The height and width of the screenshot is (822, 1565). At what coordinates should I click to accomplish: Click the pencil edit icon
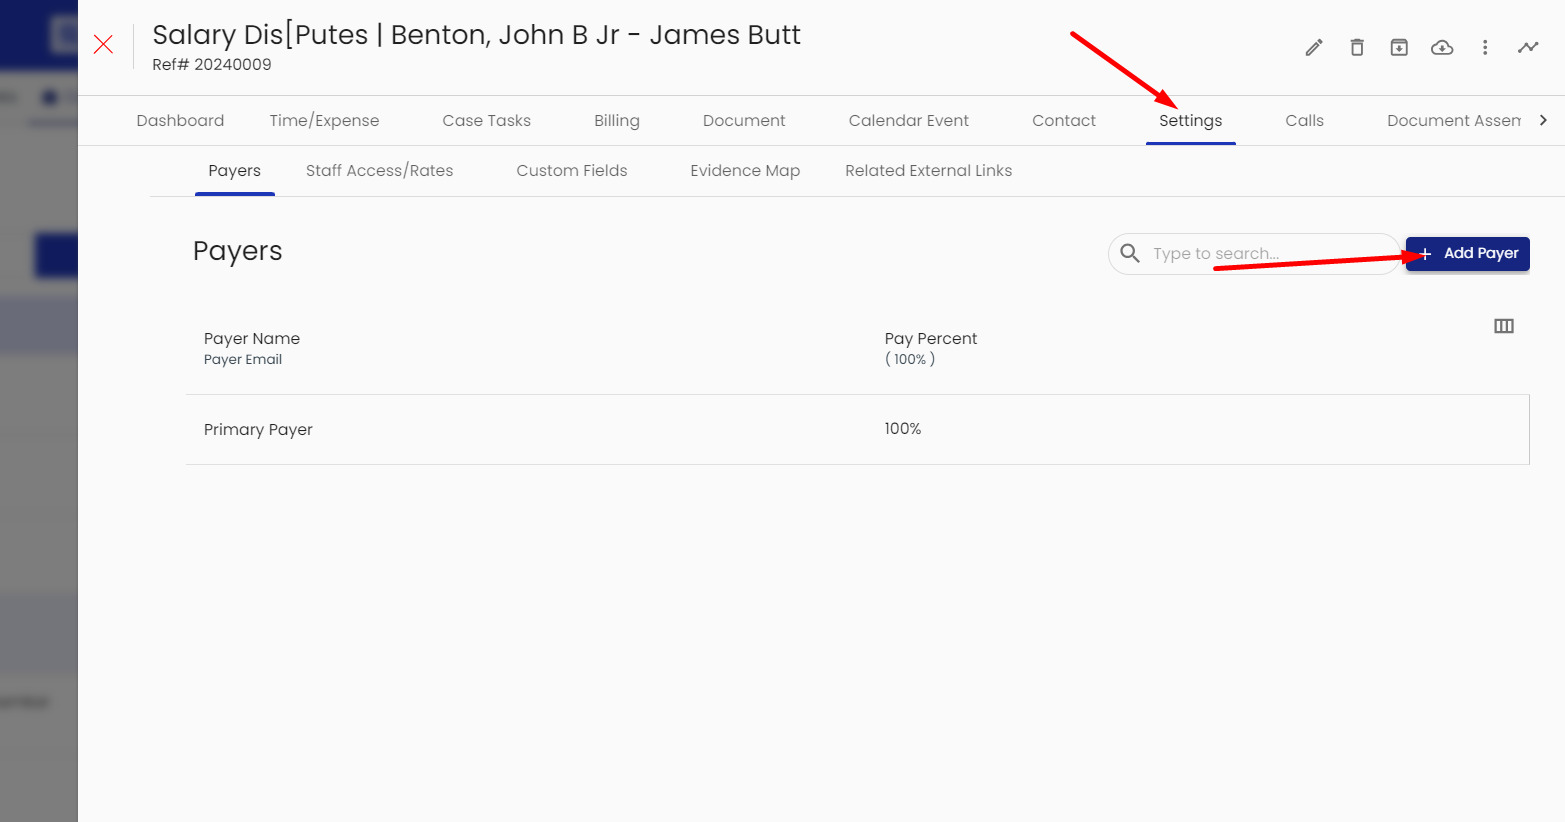[1314, 47]
